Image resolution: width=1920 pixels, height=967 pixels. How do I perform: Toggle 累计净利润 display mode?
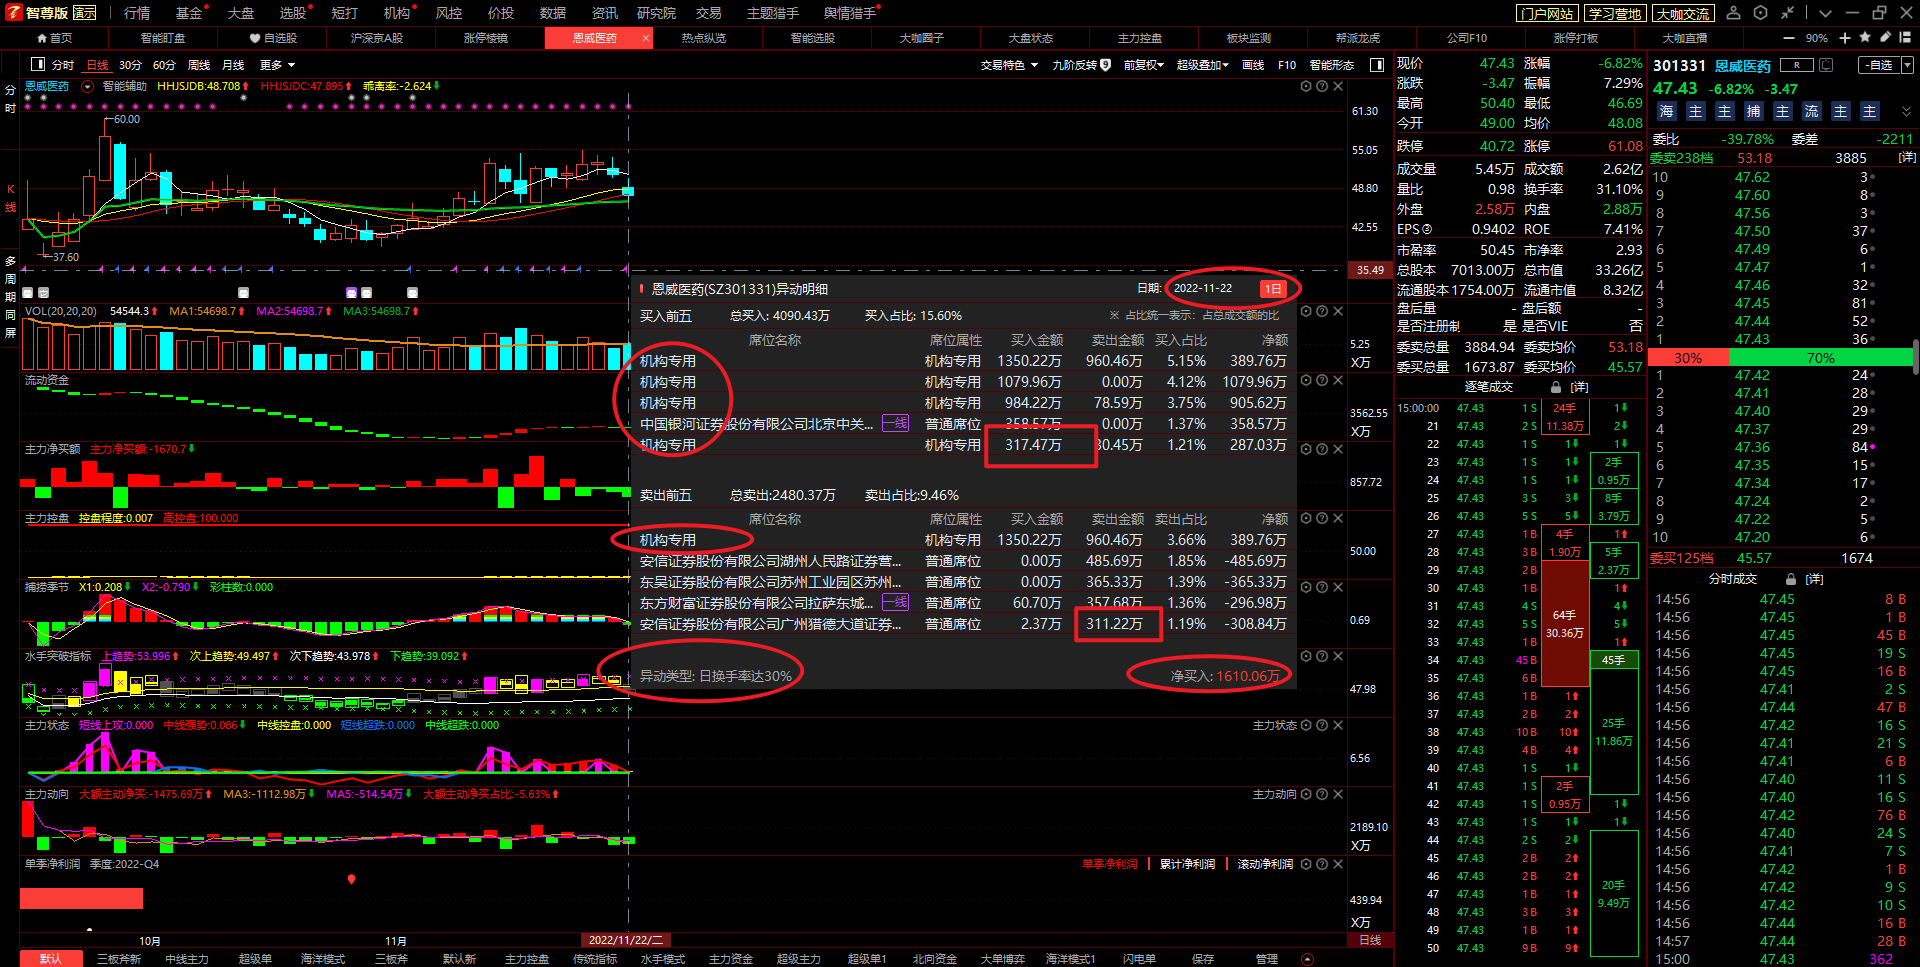1187,864
